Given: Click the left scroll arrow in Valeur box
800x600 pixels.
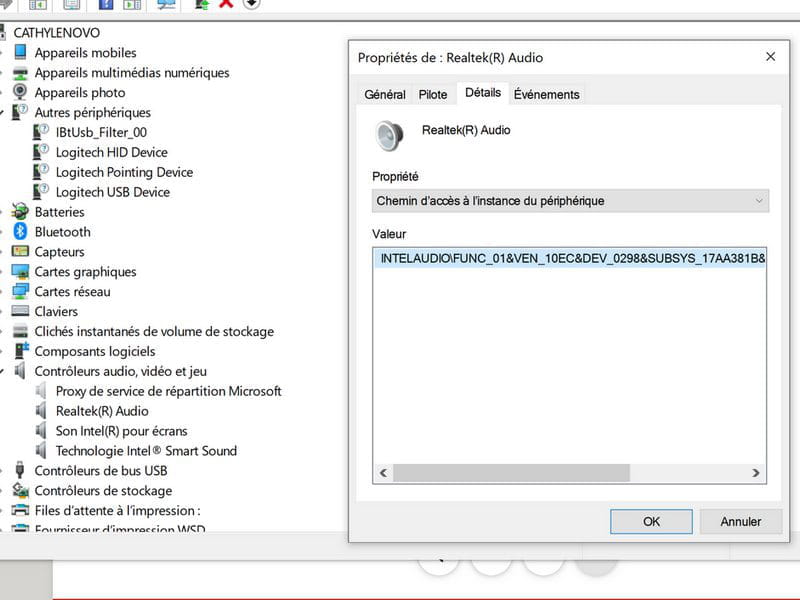Looking at the screenshot, I should [383, 473].
